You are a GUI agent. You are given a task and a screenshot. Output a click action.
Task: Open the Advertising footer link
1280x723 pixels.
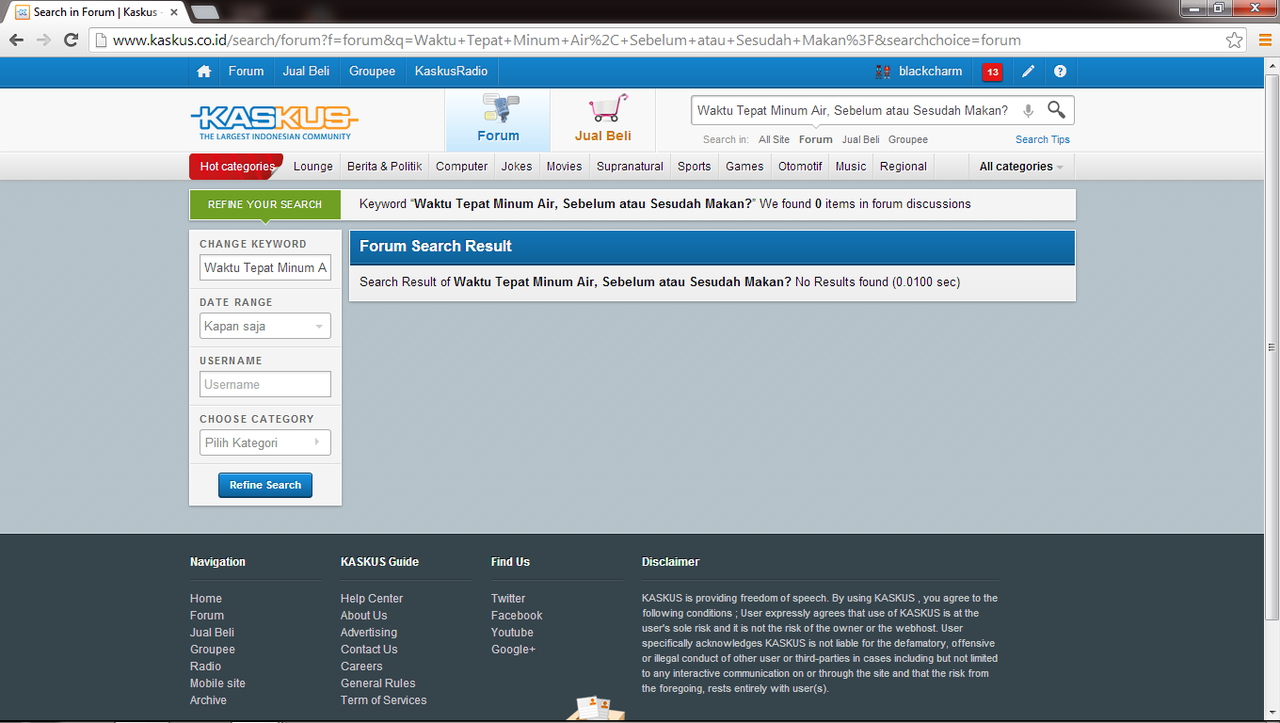click(x=369, y=633)
